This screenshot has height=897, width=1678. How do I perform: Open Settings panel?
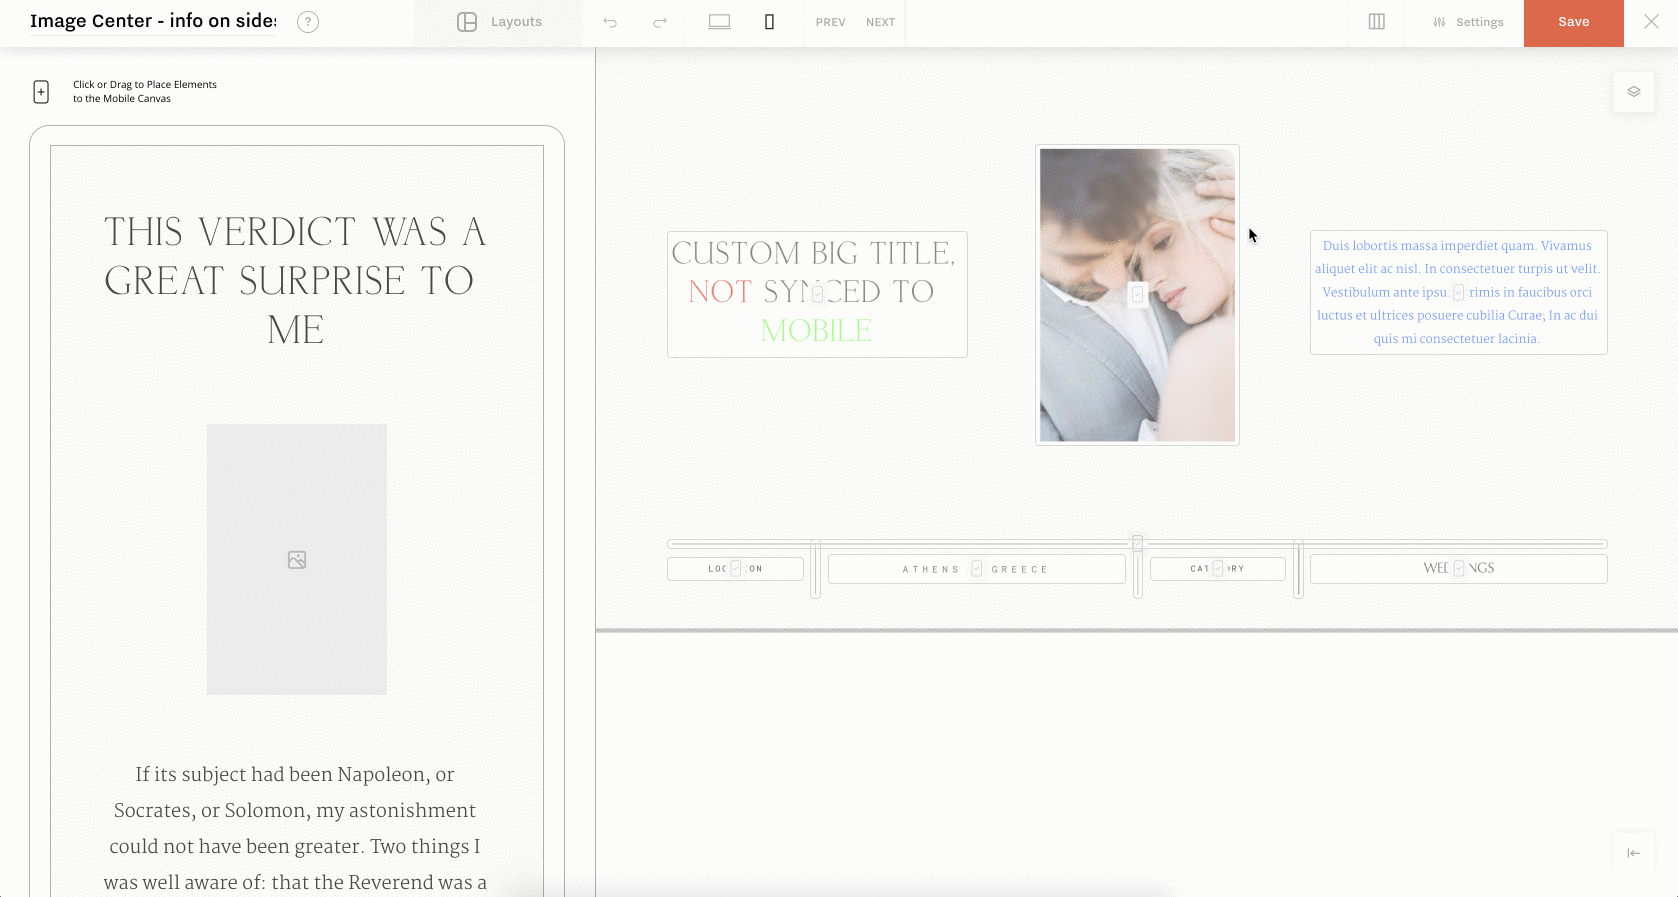point(1467,22)
